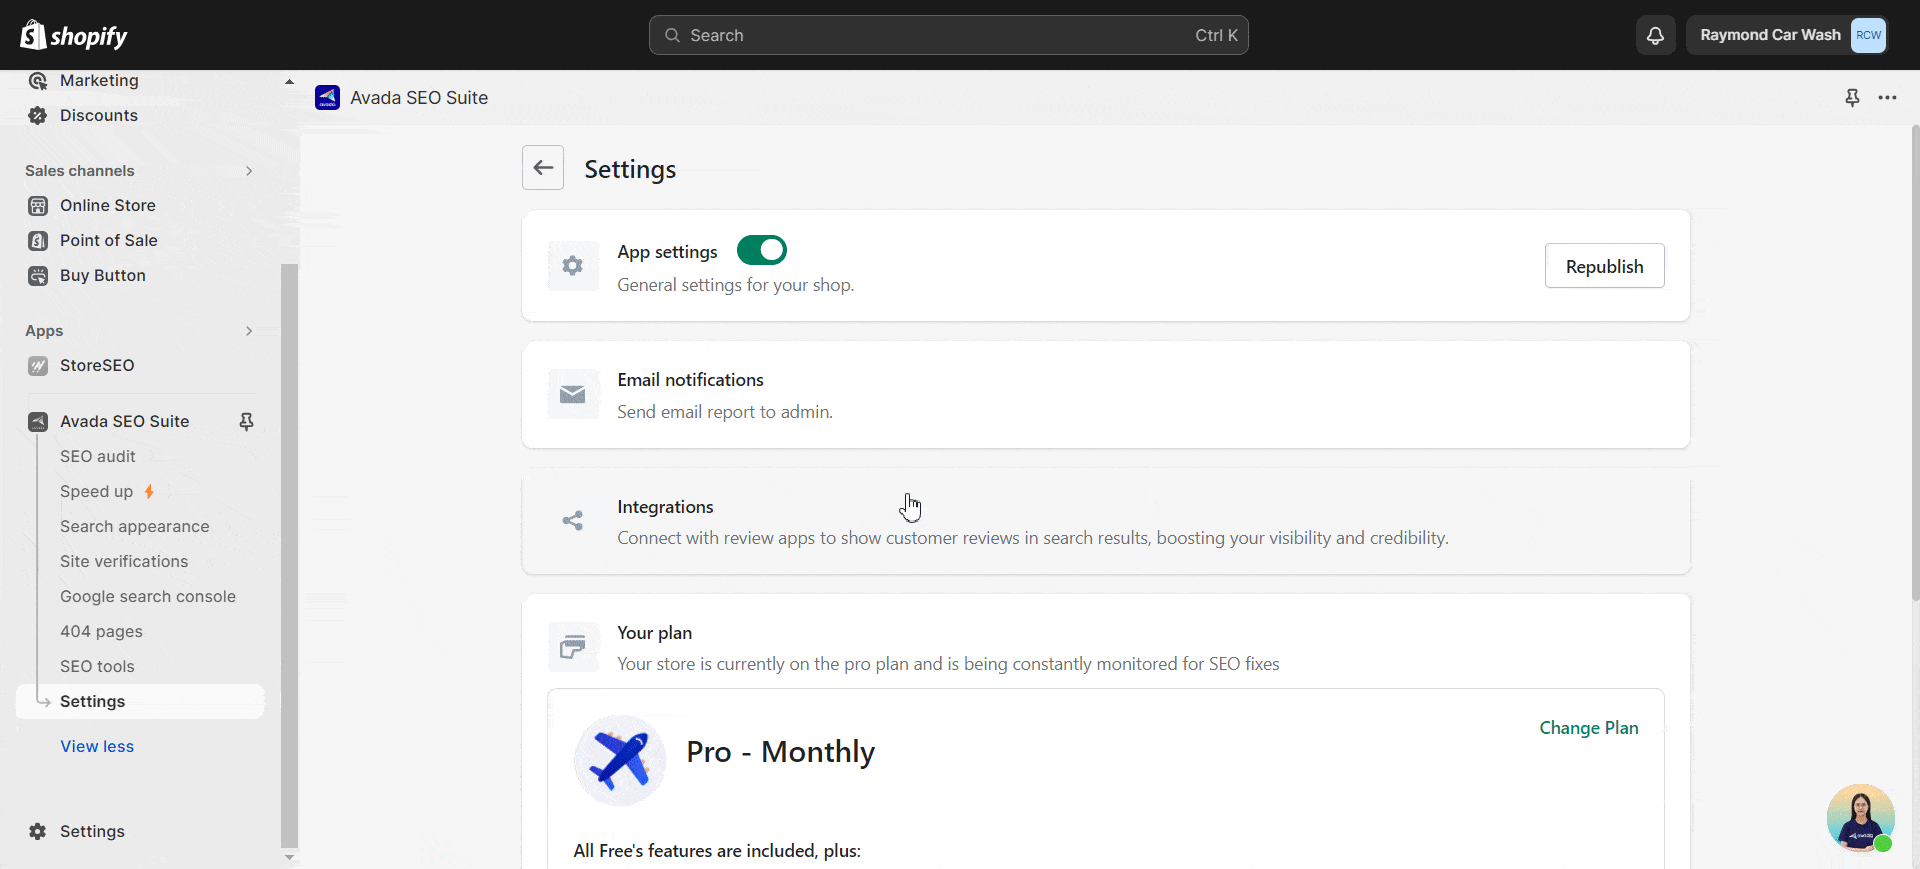Click the App settings gear icon
Screen dimensions: 1920x869
573,266
